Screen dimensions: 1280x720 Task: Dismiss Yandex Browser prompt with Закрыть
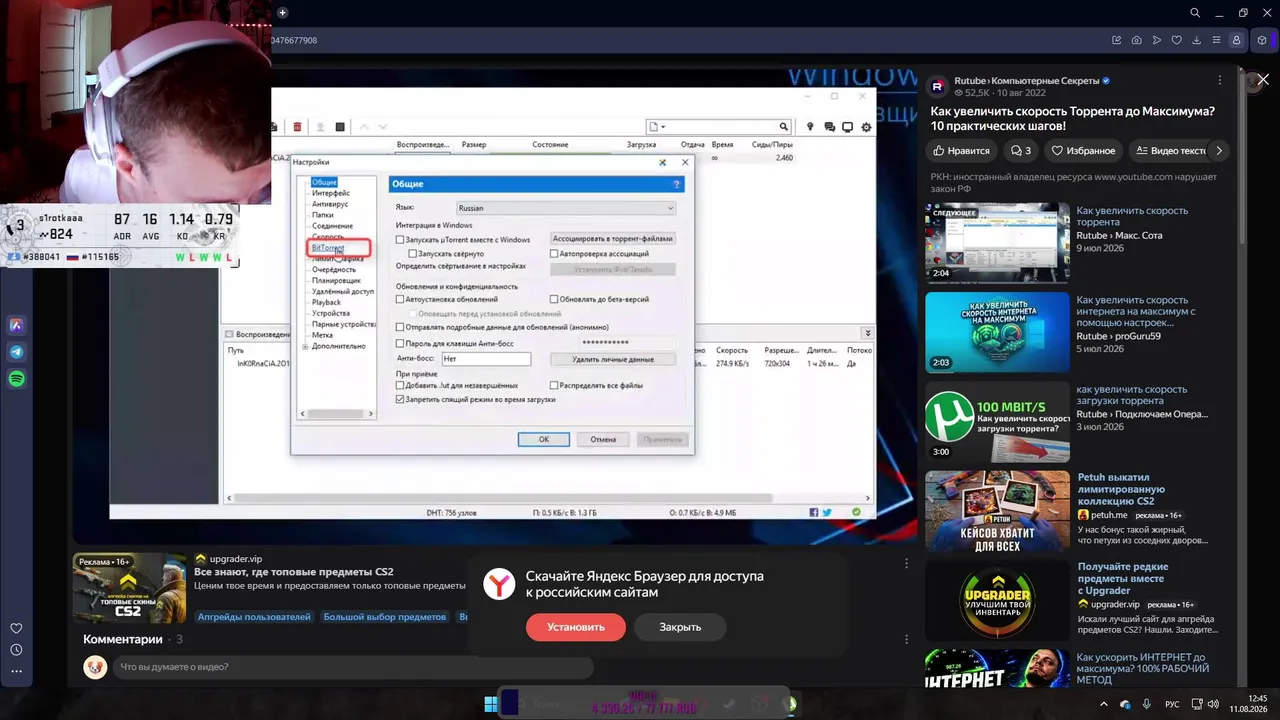[680, 627]
